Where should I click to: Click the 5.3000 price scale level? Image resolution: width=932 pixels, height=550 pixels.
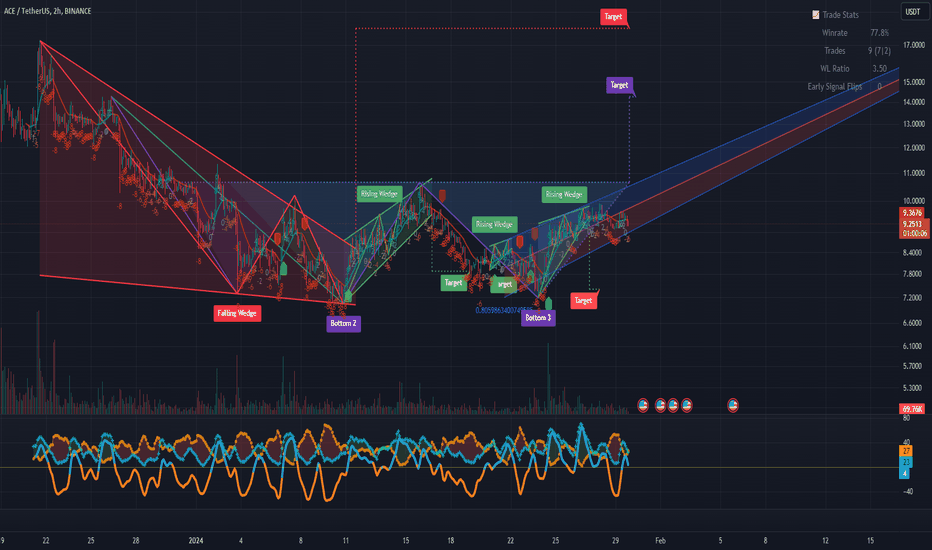912,388
